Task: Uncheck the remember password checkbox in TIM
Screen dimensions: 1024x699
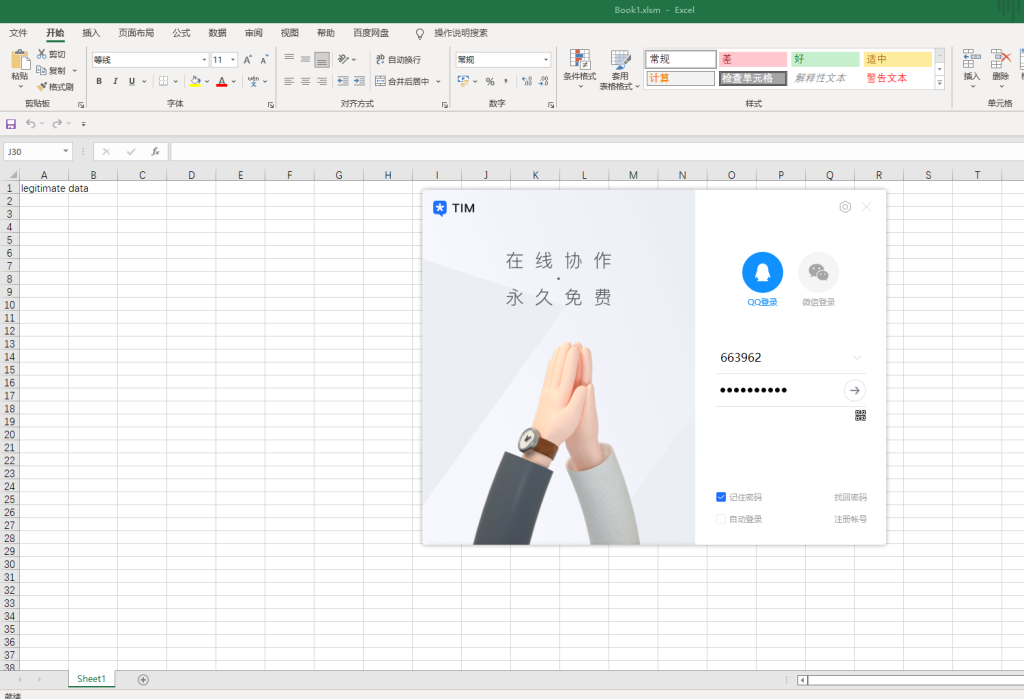Action: pos(721,497)
